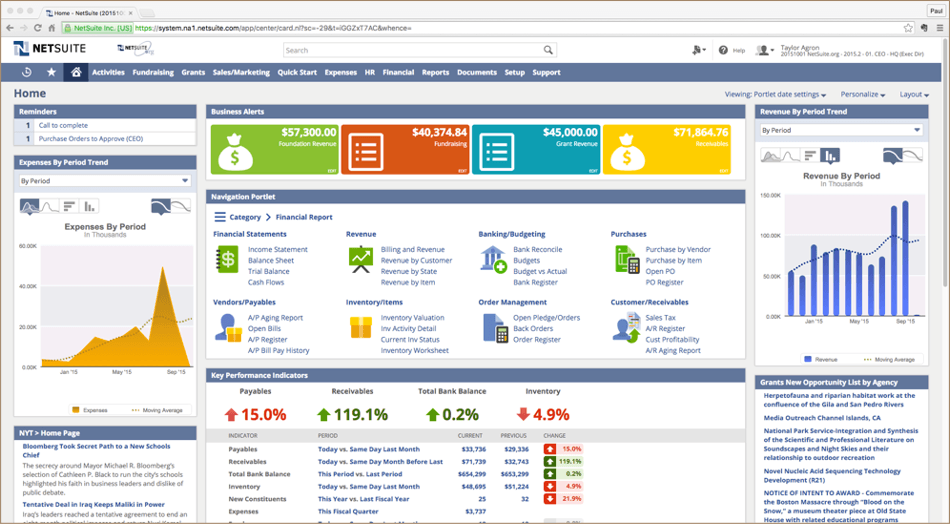Viewport: 950px width, 524px height.
Task: Open the Personalize dropdown
Action: pyautogui.click(x=862, y=95)
